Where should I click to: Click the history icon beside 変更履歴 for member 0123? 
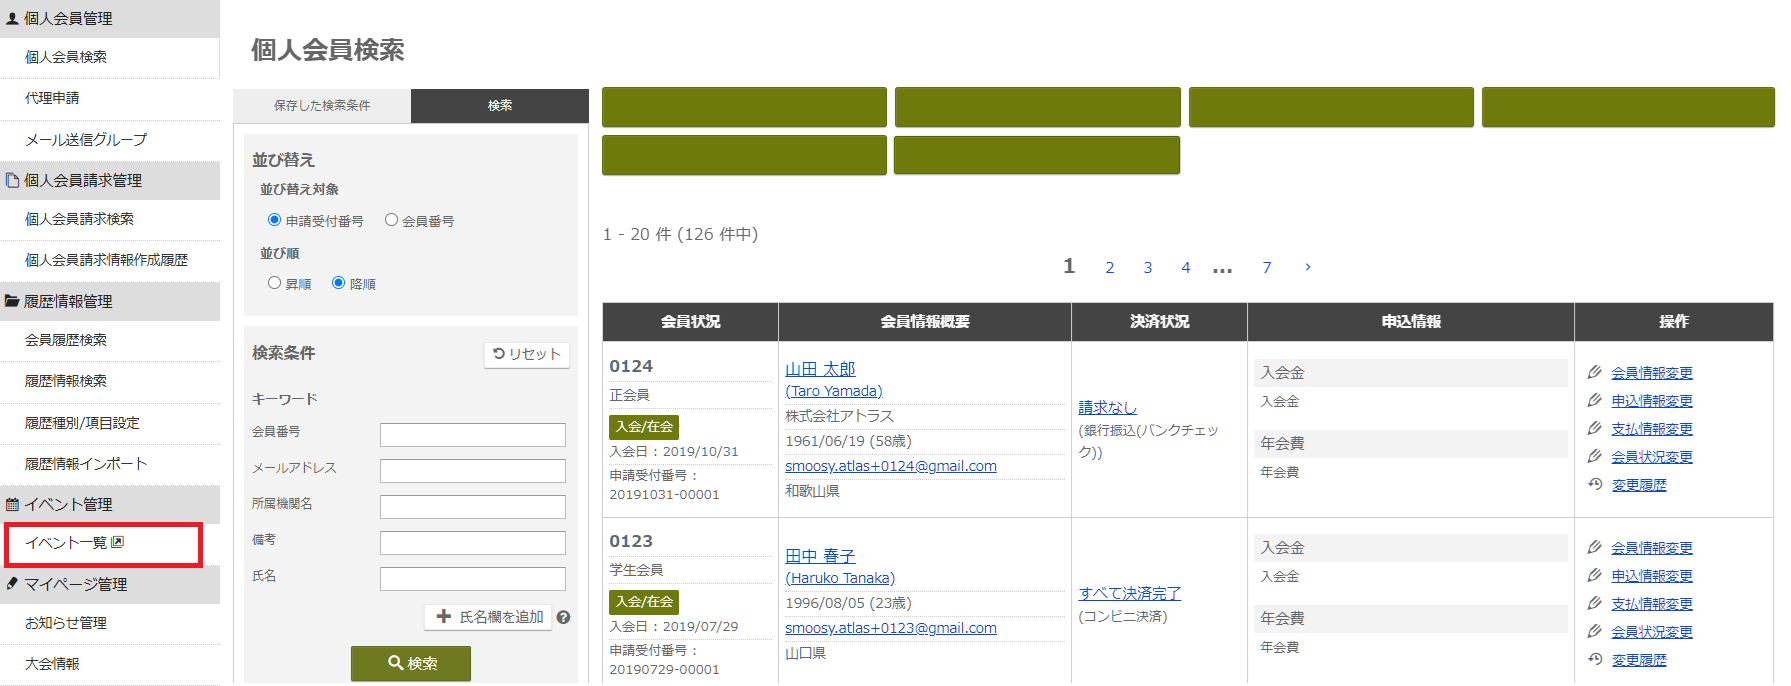(1595, 659)
